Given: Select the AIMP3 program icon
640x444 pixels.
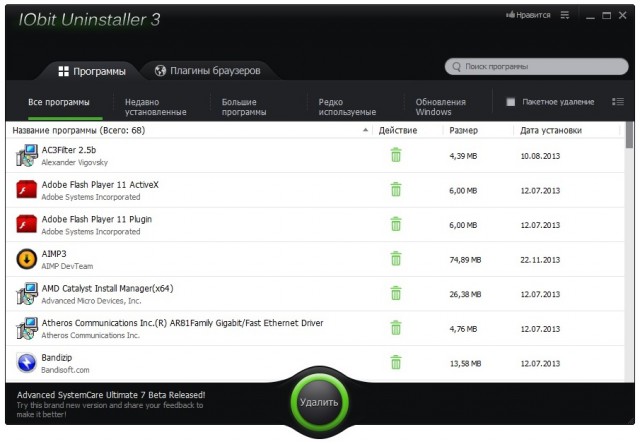Looking at the screenshot, I should (x=27, y=259).
